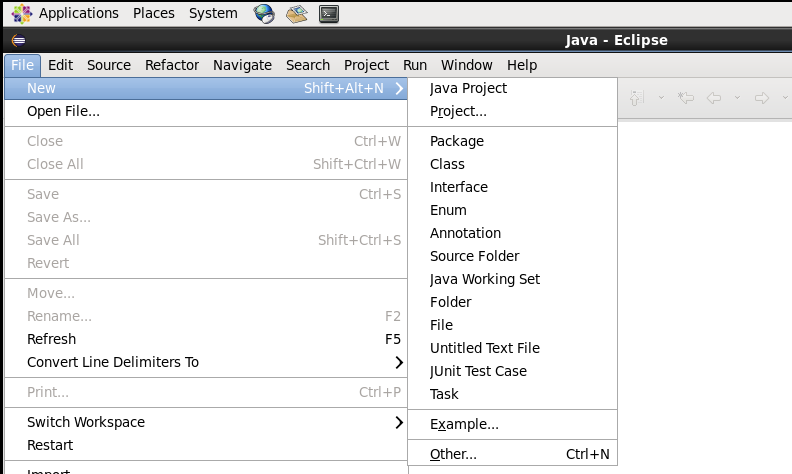Launch the web browser from the top panel

tap(264, 14)
